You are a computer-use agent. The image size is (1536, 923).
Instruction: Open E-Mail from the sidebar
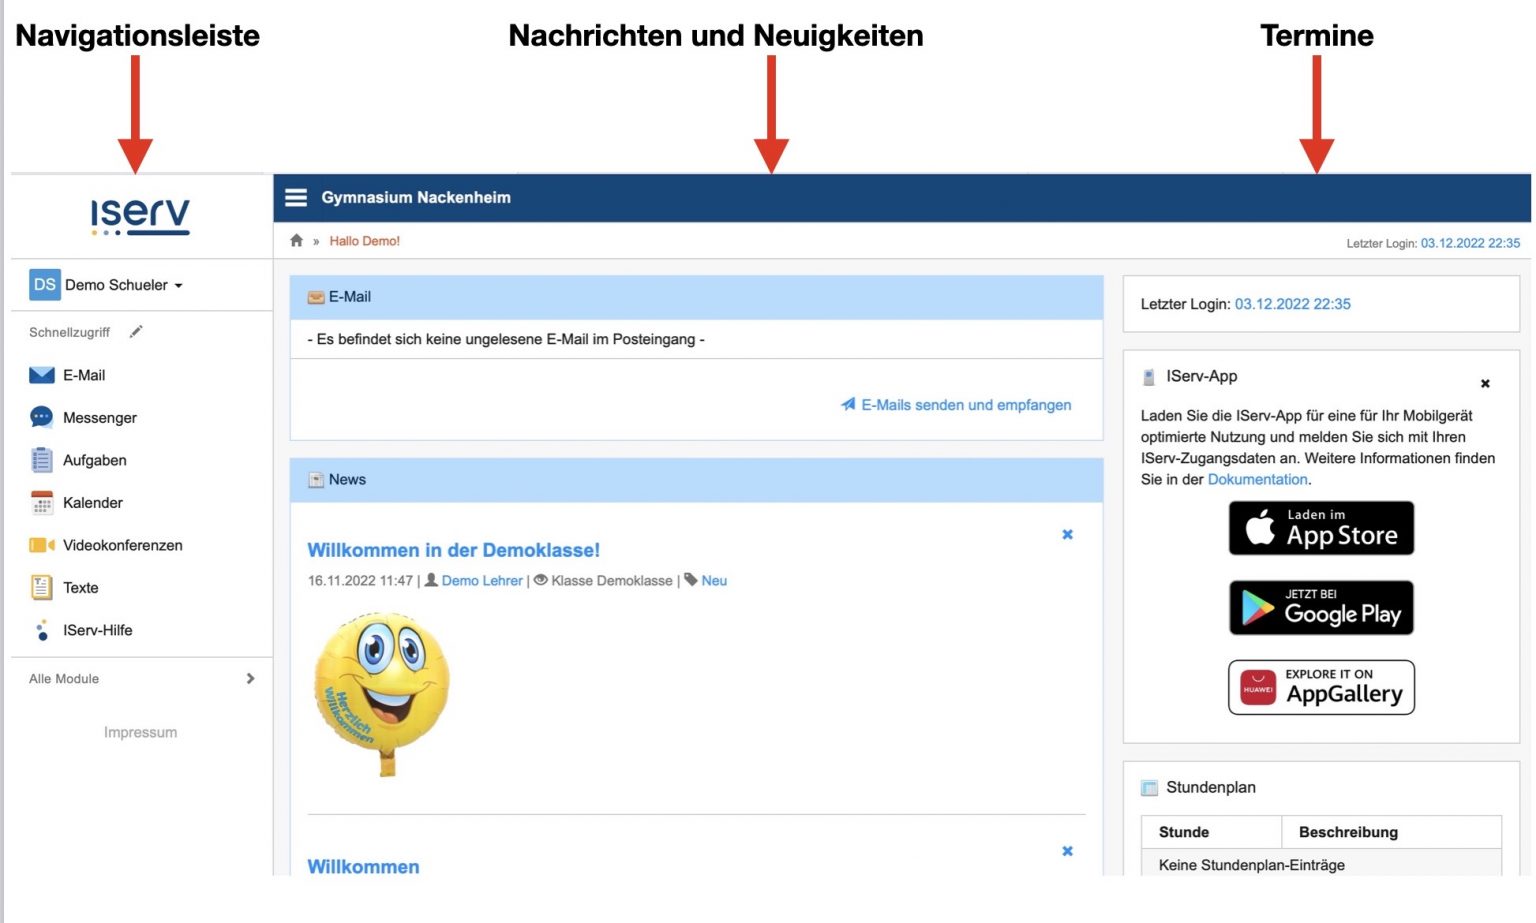pos(84,376)
